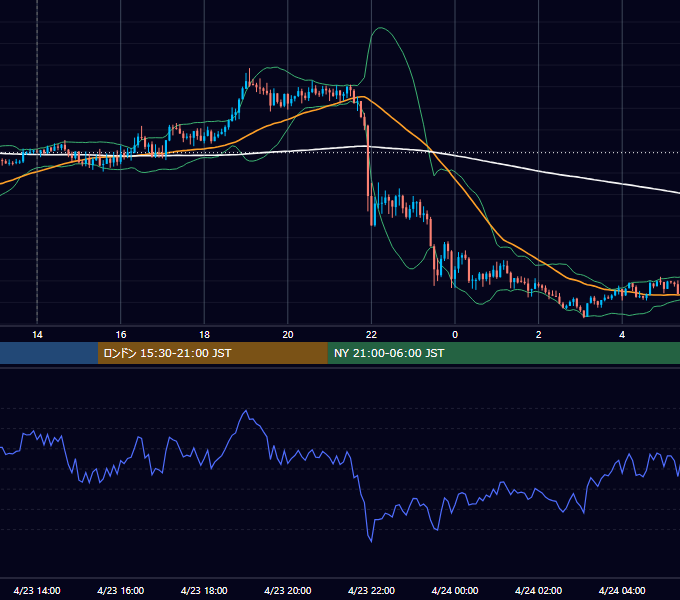Screen dimensions: 680x600
Task: Click the 18 hour axis label
Action: [204, 335]
